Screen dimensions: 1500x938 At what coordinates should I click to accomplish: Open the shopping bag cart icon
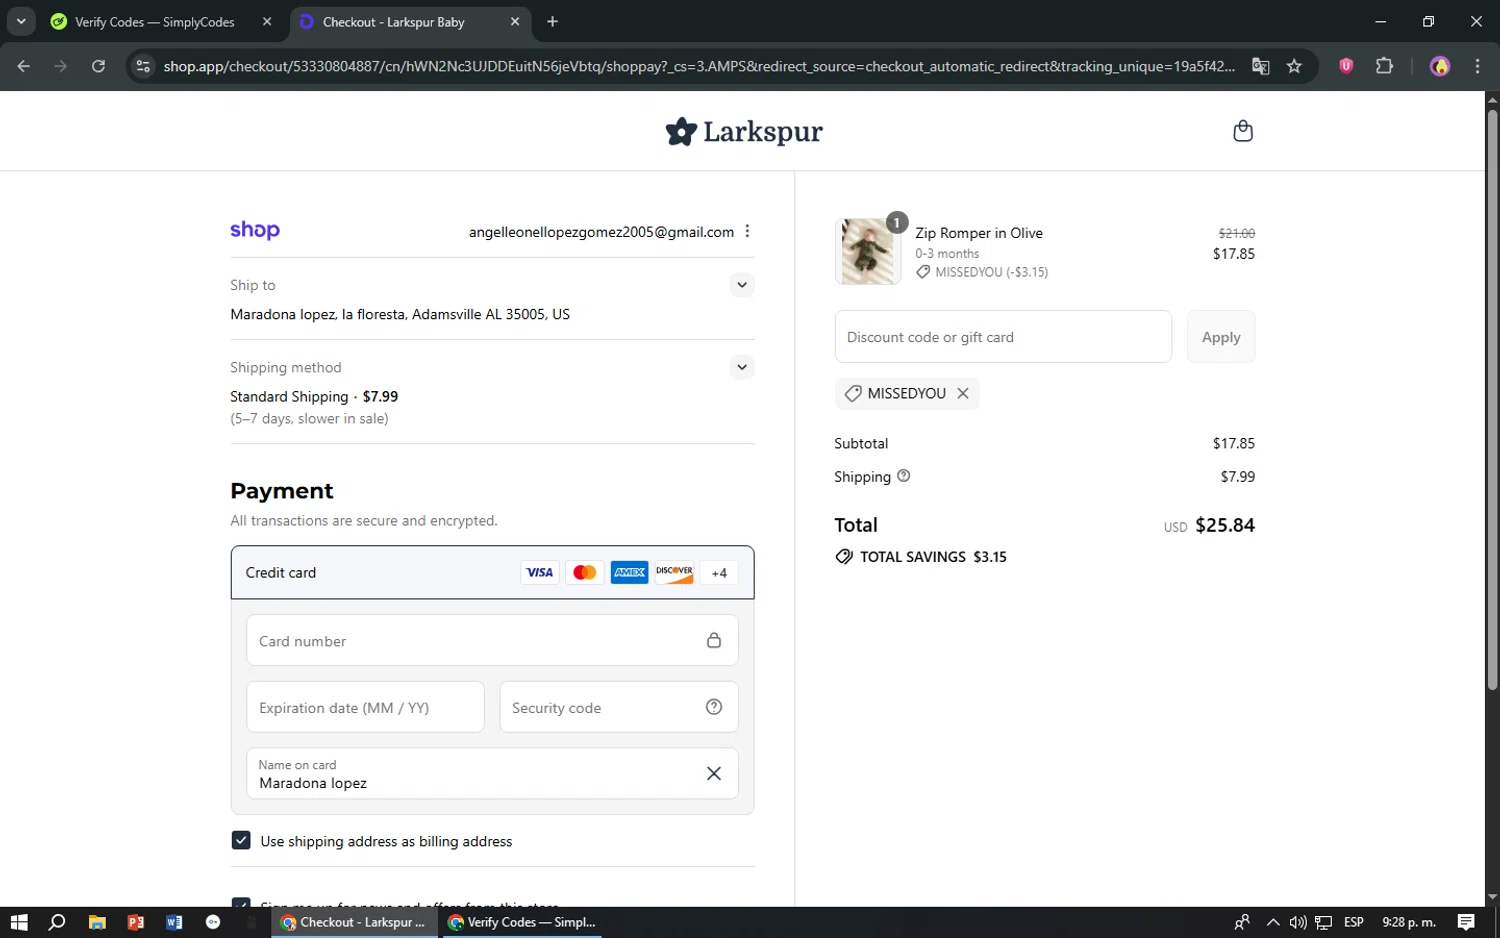click(x=1243, y=131)
